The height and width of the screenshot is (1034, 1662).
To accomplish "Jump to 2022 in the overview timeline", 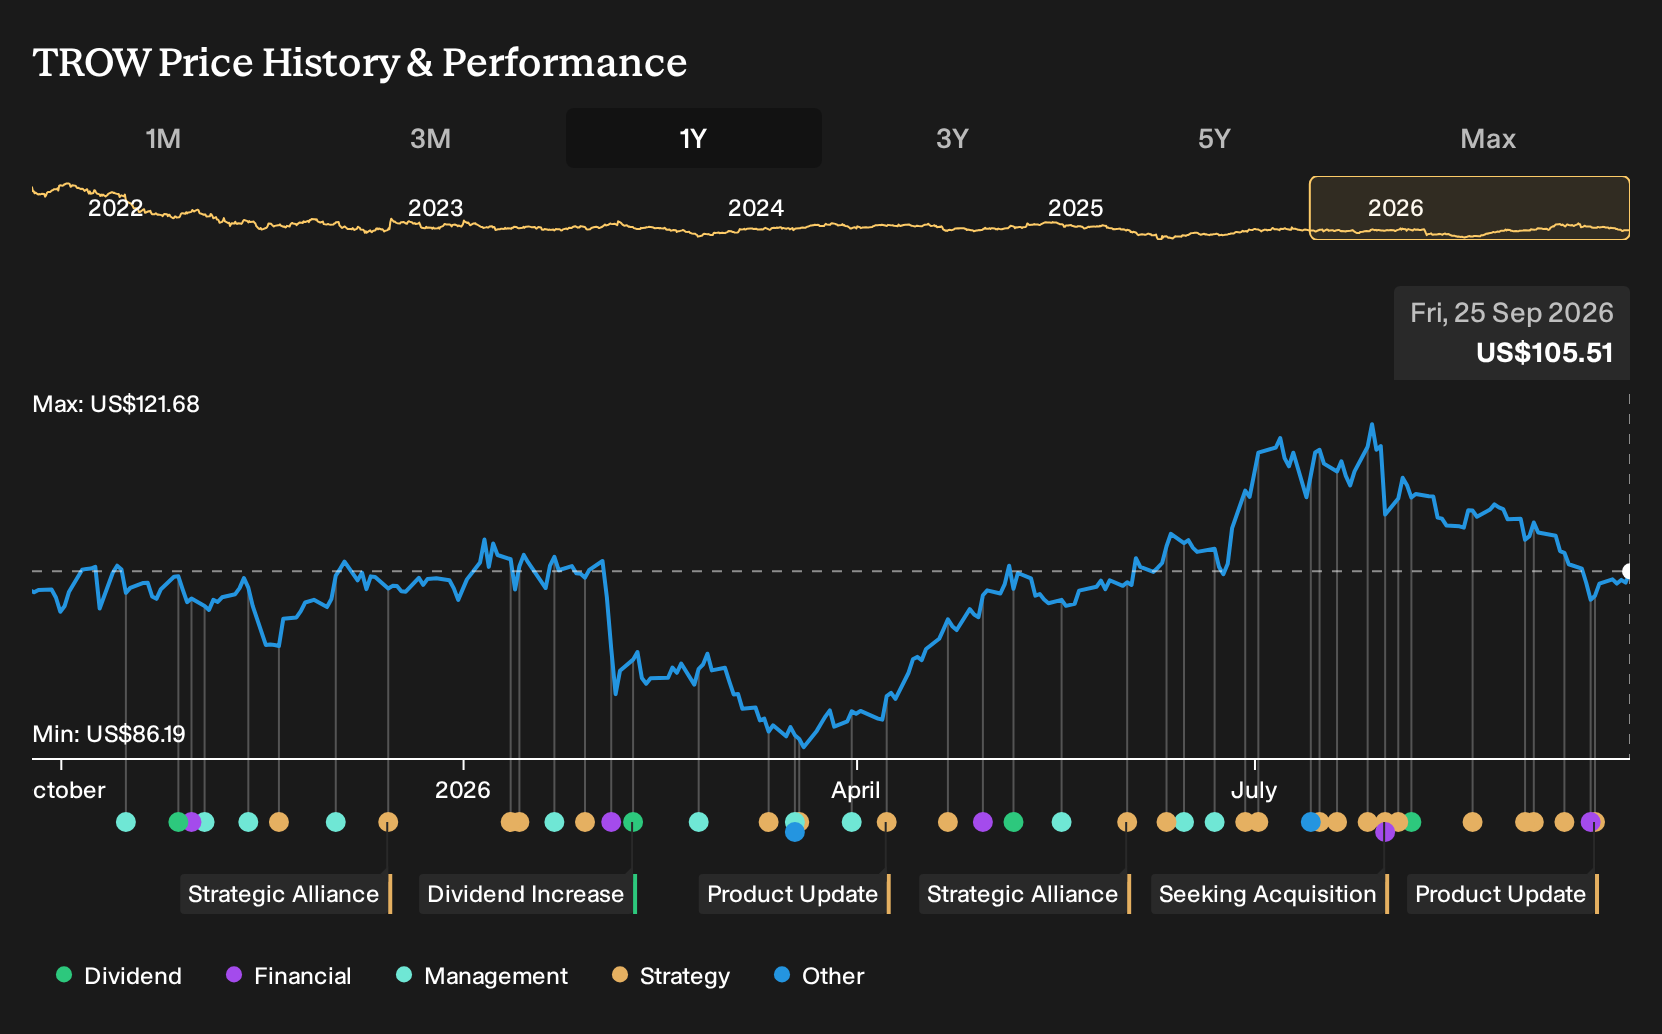I will pos(115,208).
